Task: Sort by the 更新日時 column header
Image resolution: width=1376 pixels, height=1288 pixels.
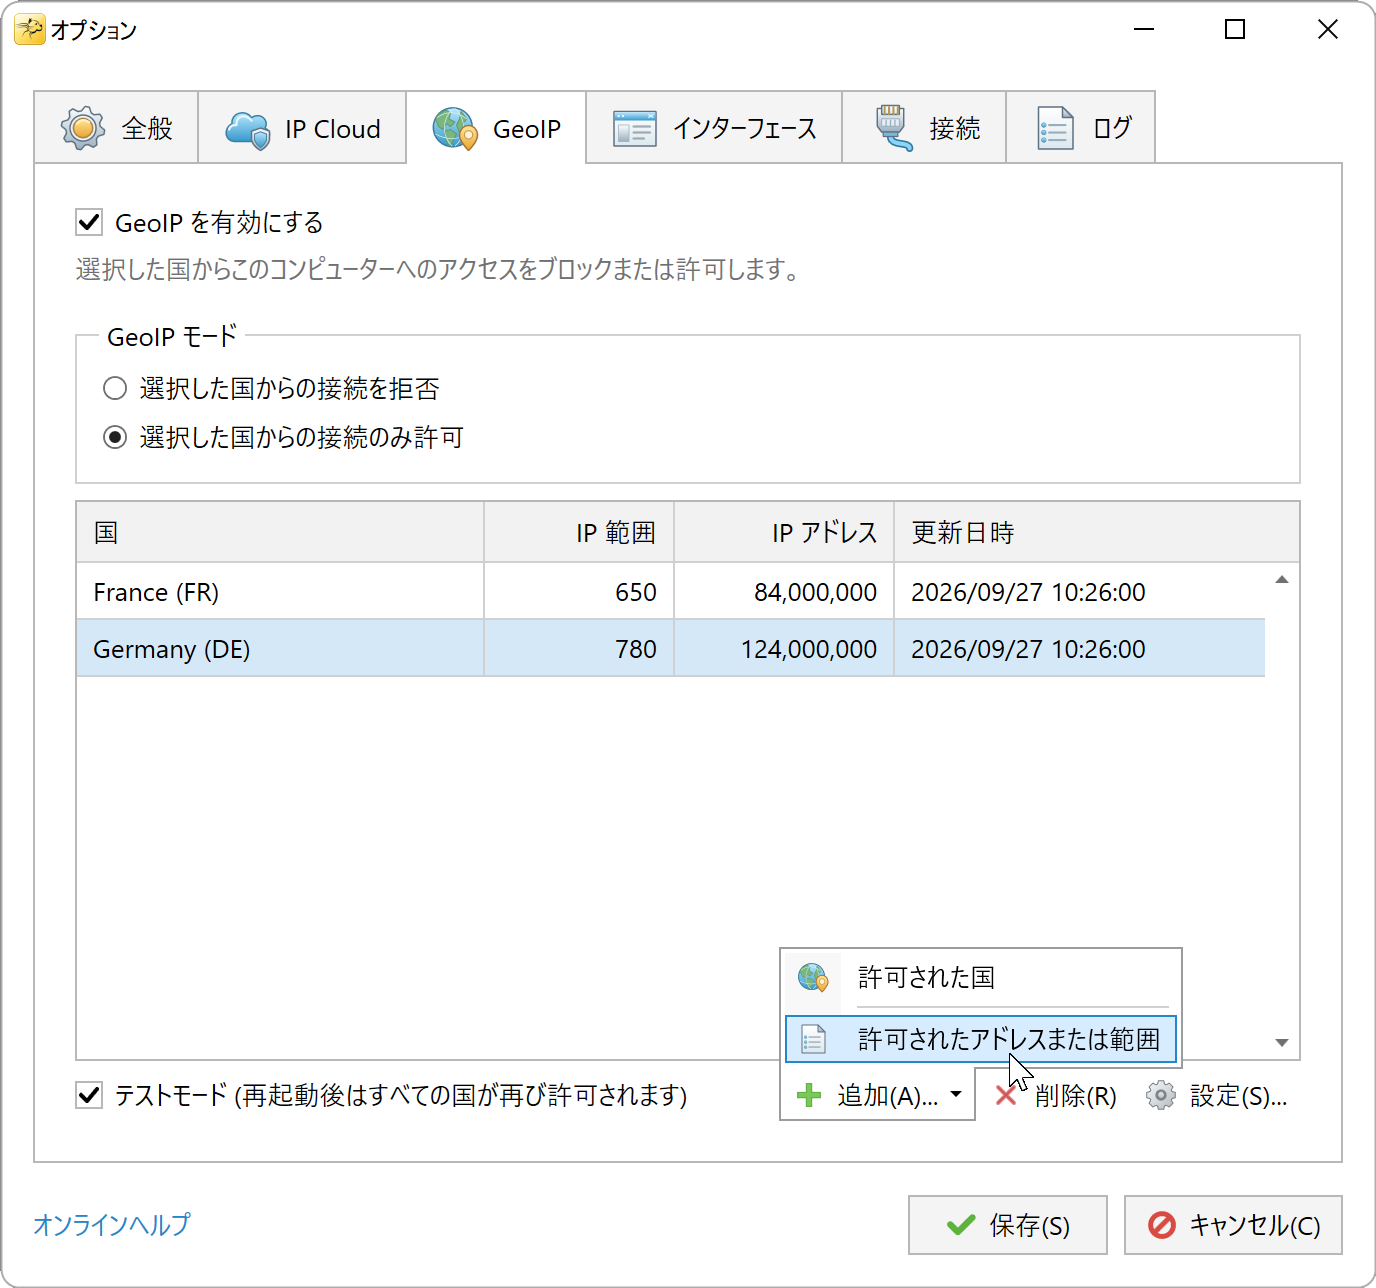Action: point(1097,532)
